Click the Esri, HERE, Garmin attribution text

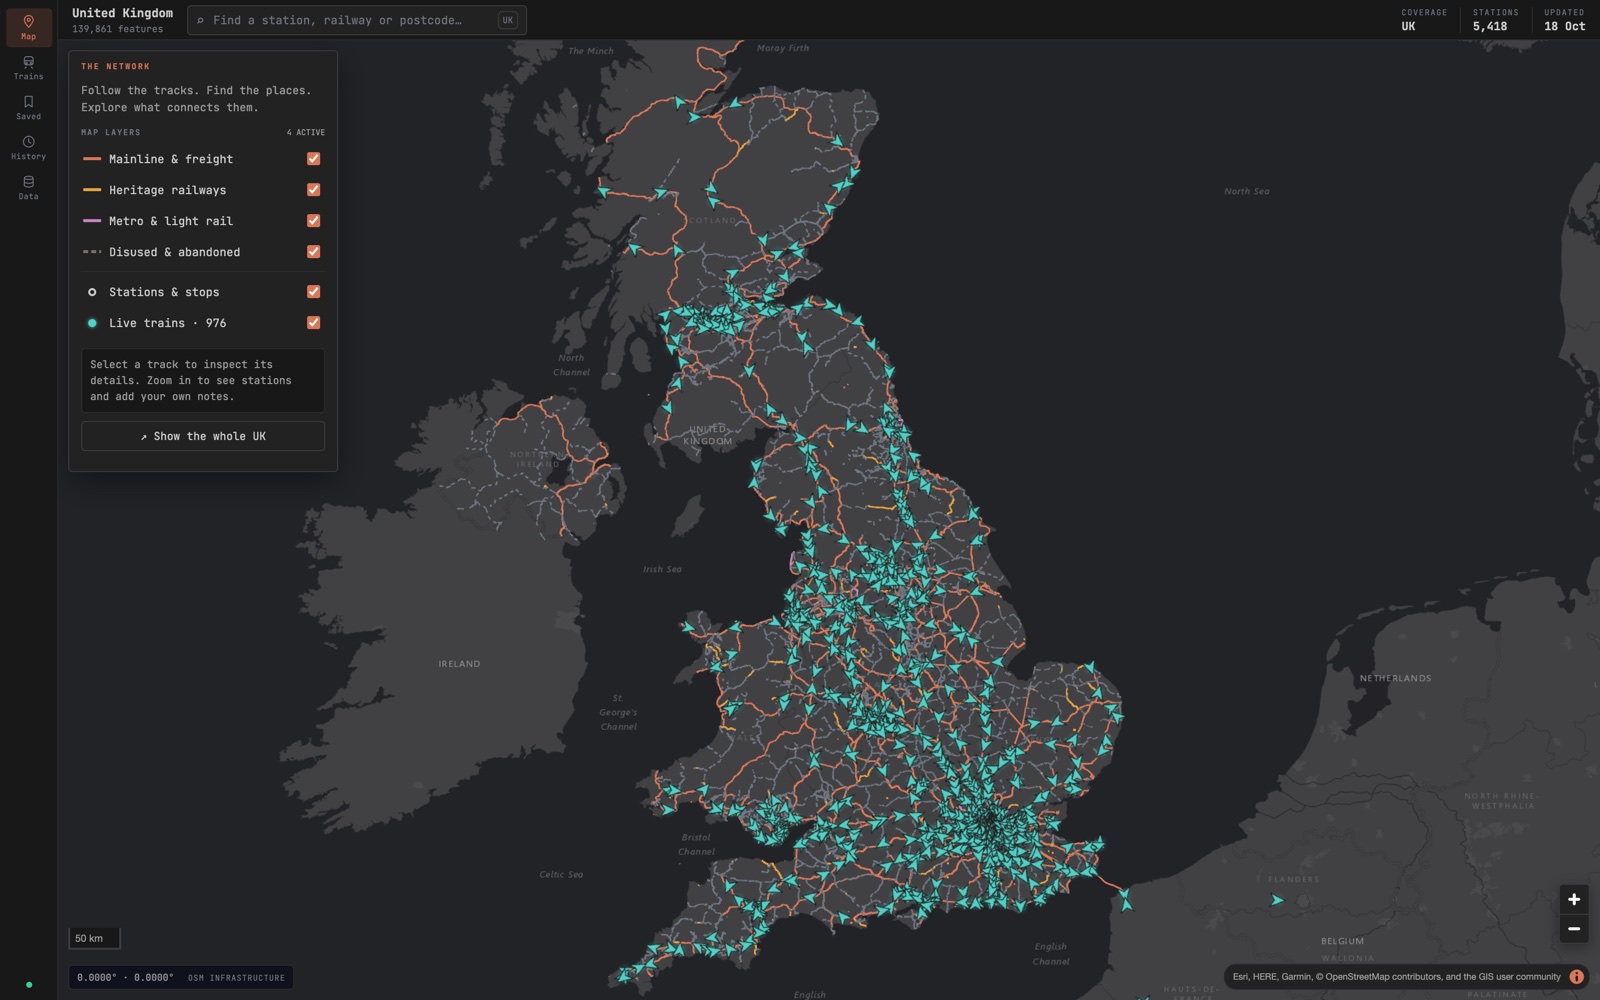[1396, 977]
